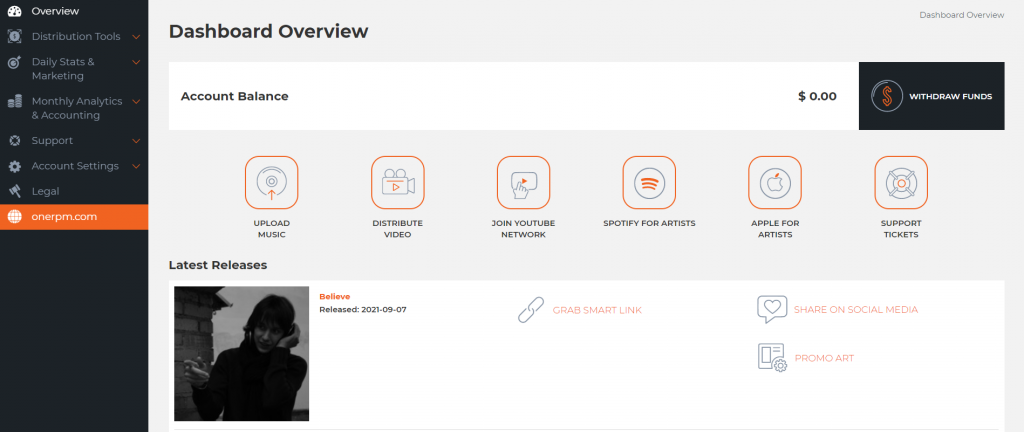This screenshot has height=432, width=1024.
Task: Open Support Tickets lifebuoy icon
Action: click(x=901, y=182)
